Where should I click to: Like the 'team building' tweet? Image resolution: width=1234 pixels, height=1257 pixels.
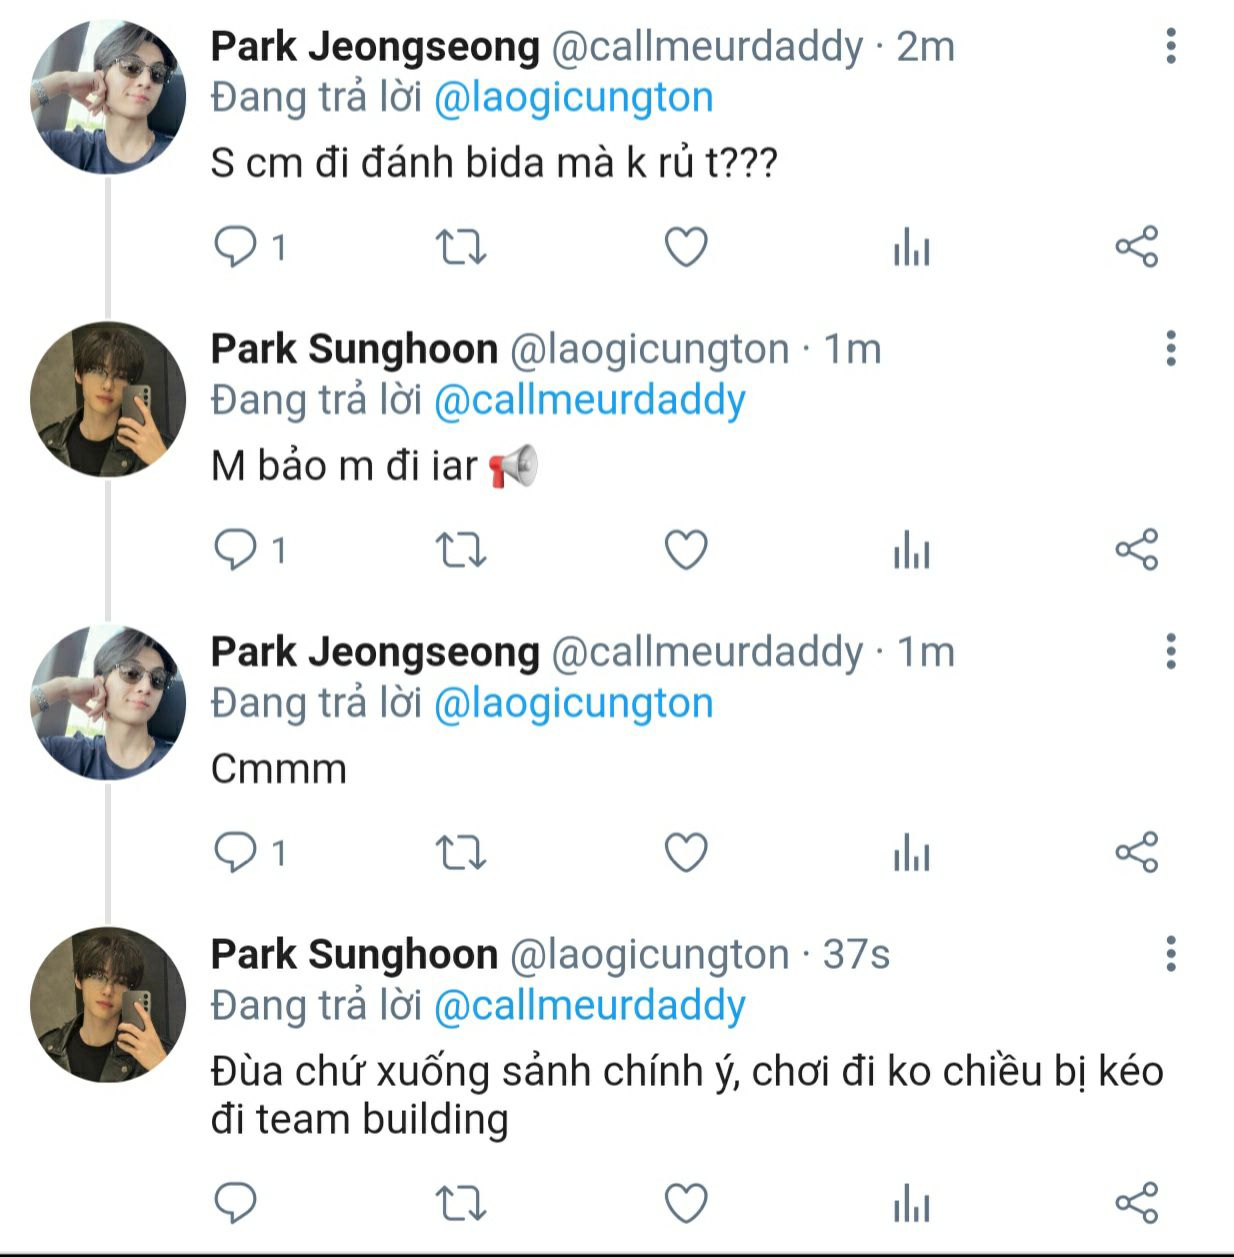pos(686,1202)
